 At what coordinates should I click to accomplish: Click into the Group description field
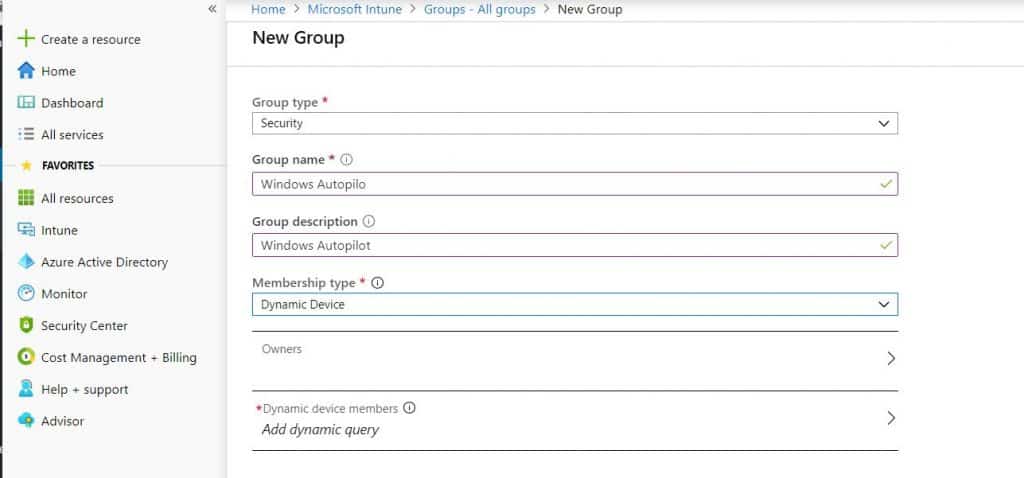pos(575,246)
